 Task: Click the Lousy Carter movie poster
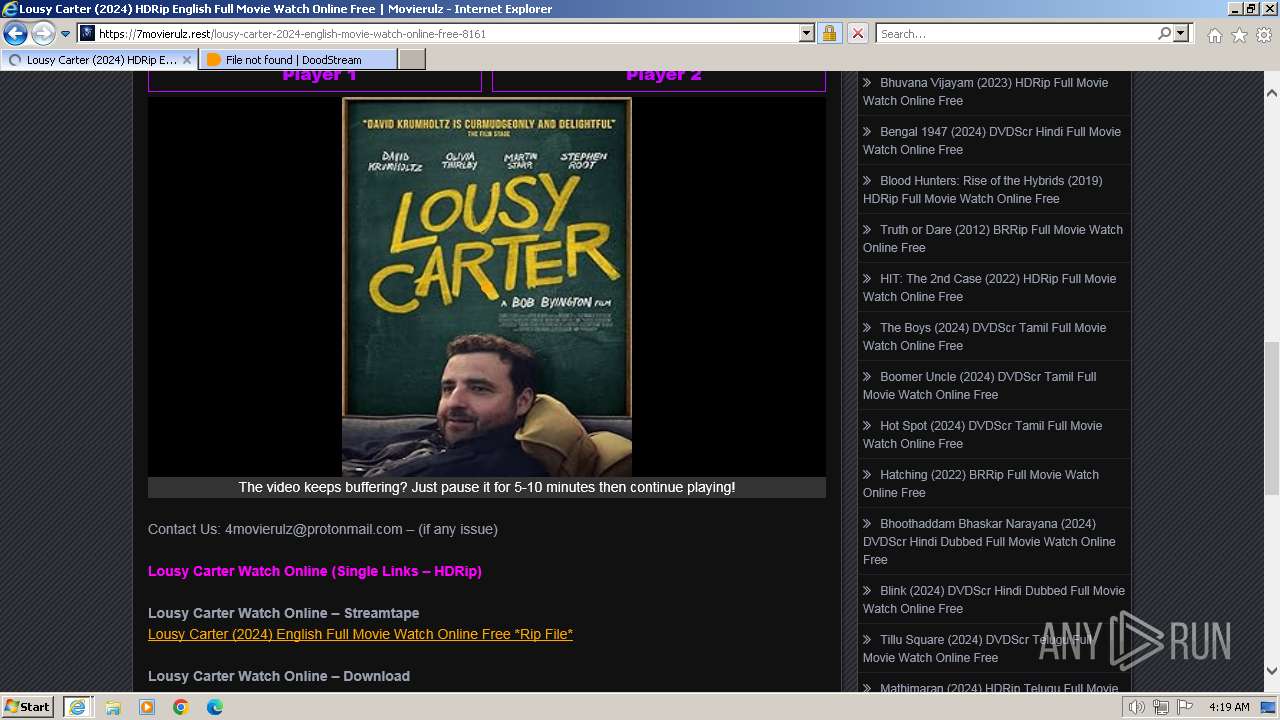487,286
